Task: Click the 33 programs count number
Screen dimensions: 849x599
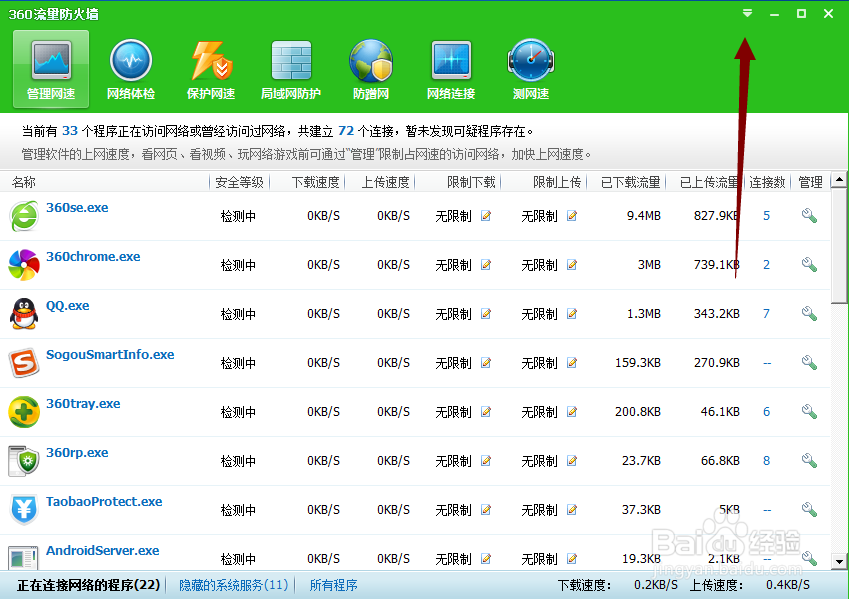Action: click(x=70, y=131)
